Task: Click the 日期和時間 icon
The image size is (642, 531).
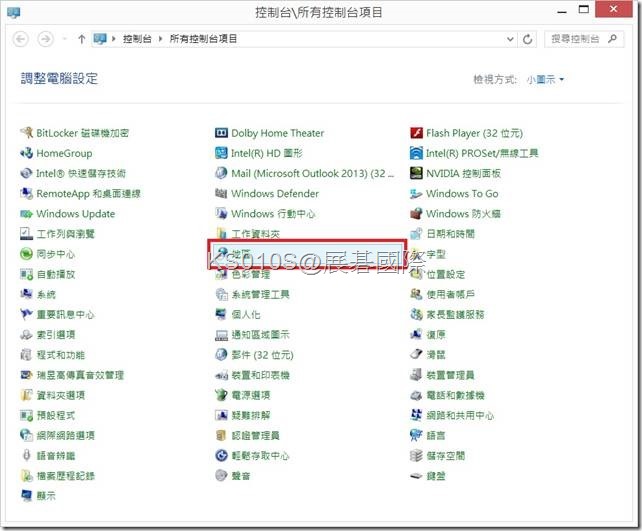Action: click(416, 234)
